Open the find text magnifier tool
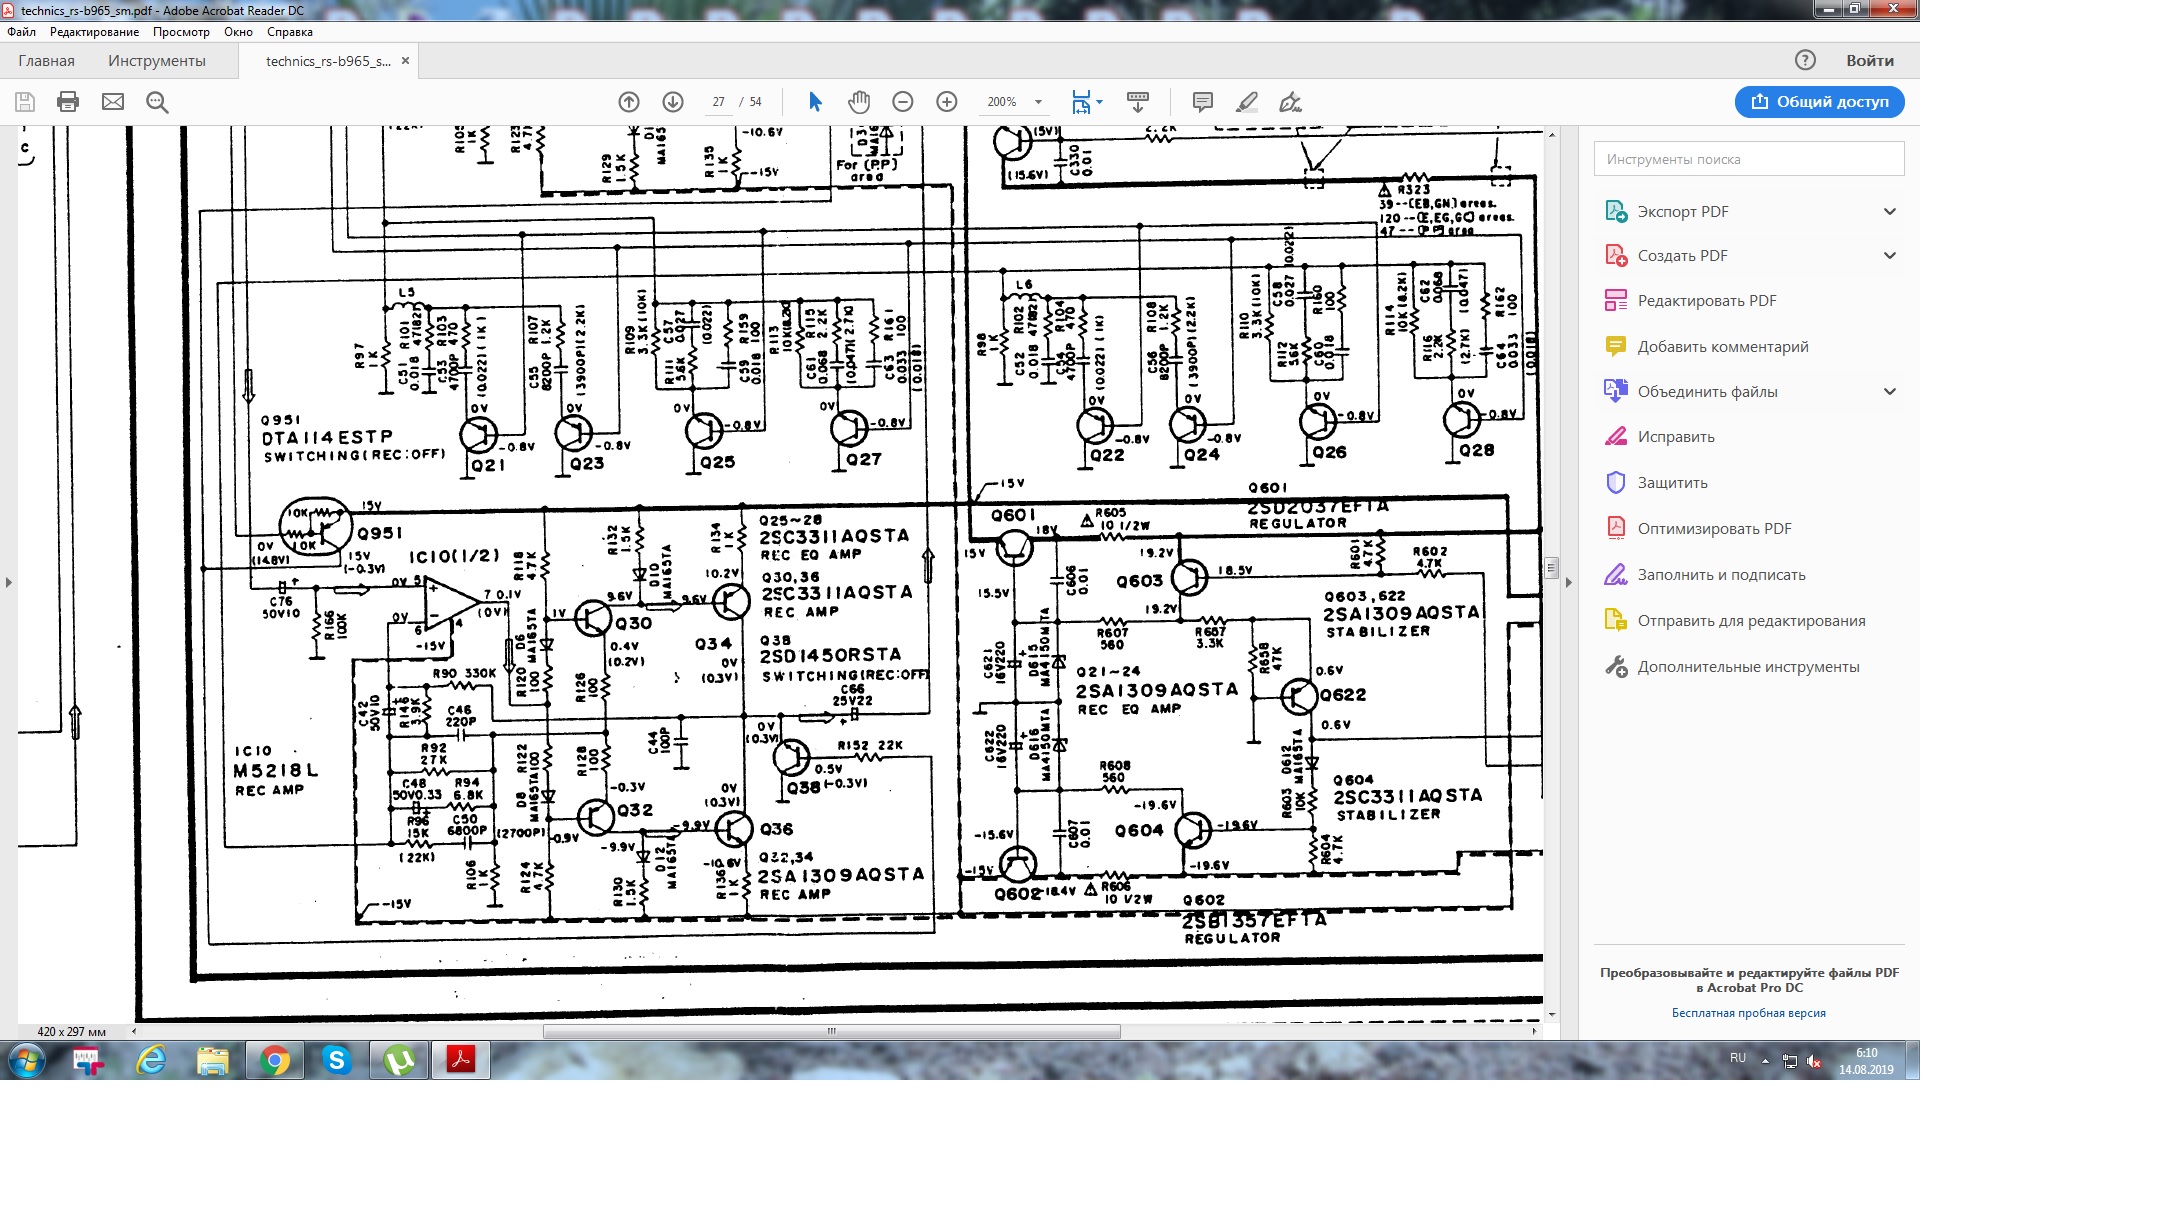Image resolution: width=2160 pixels, height=1215 pixels. pyautogui.click(x=157, y=102)
